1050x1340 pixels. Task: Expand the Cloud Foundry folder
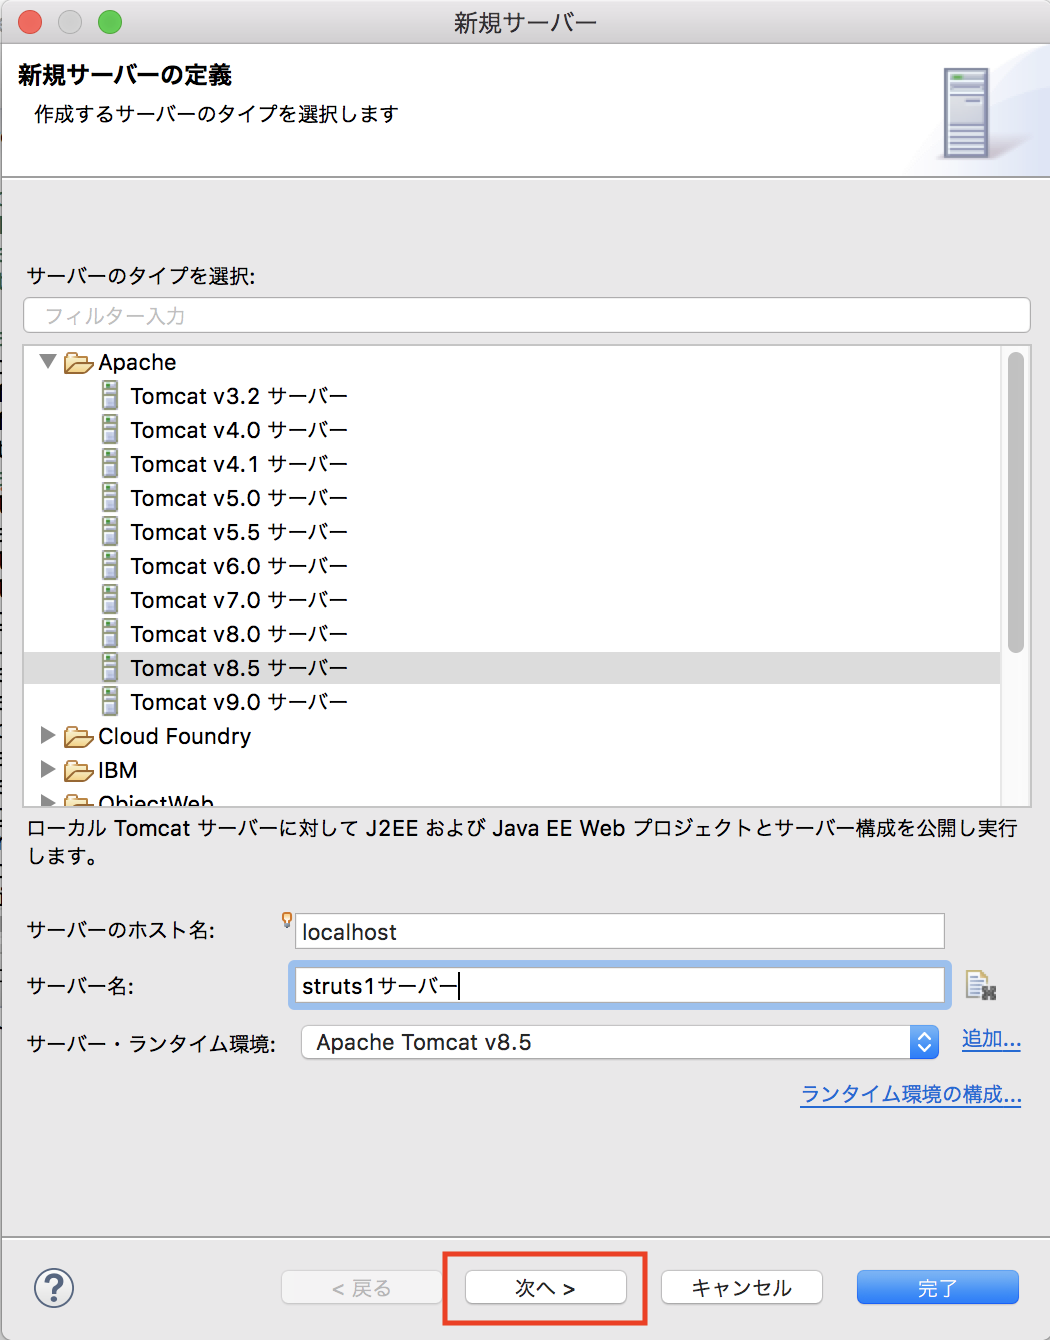tap(47, 735)
